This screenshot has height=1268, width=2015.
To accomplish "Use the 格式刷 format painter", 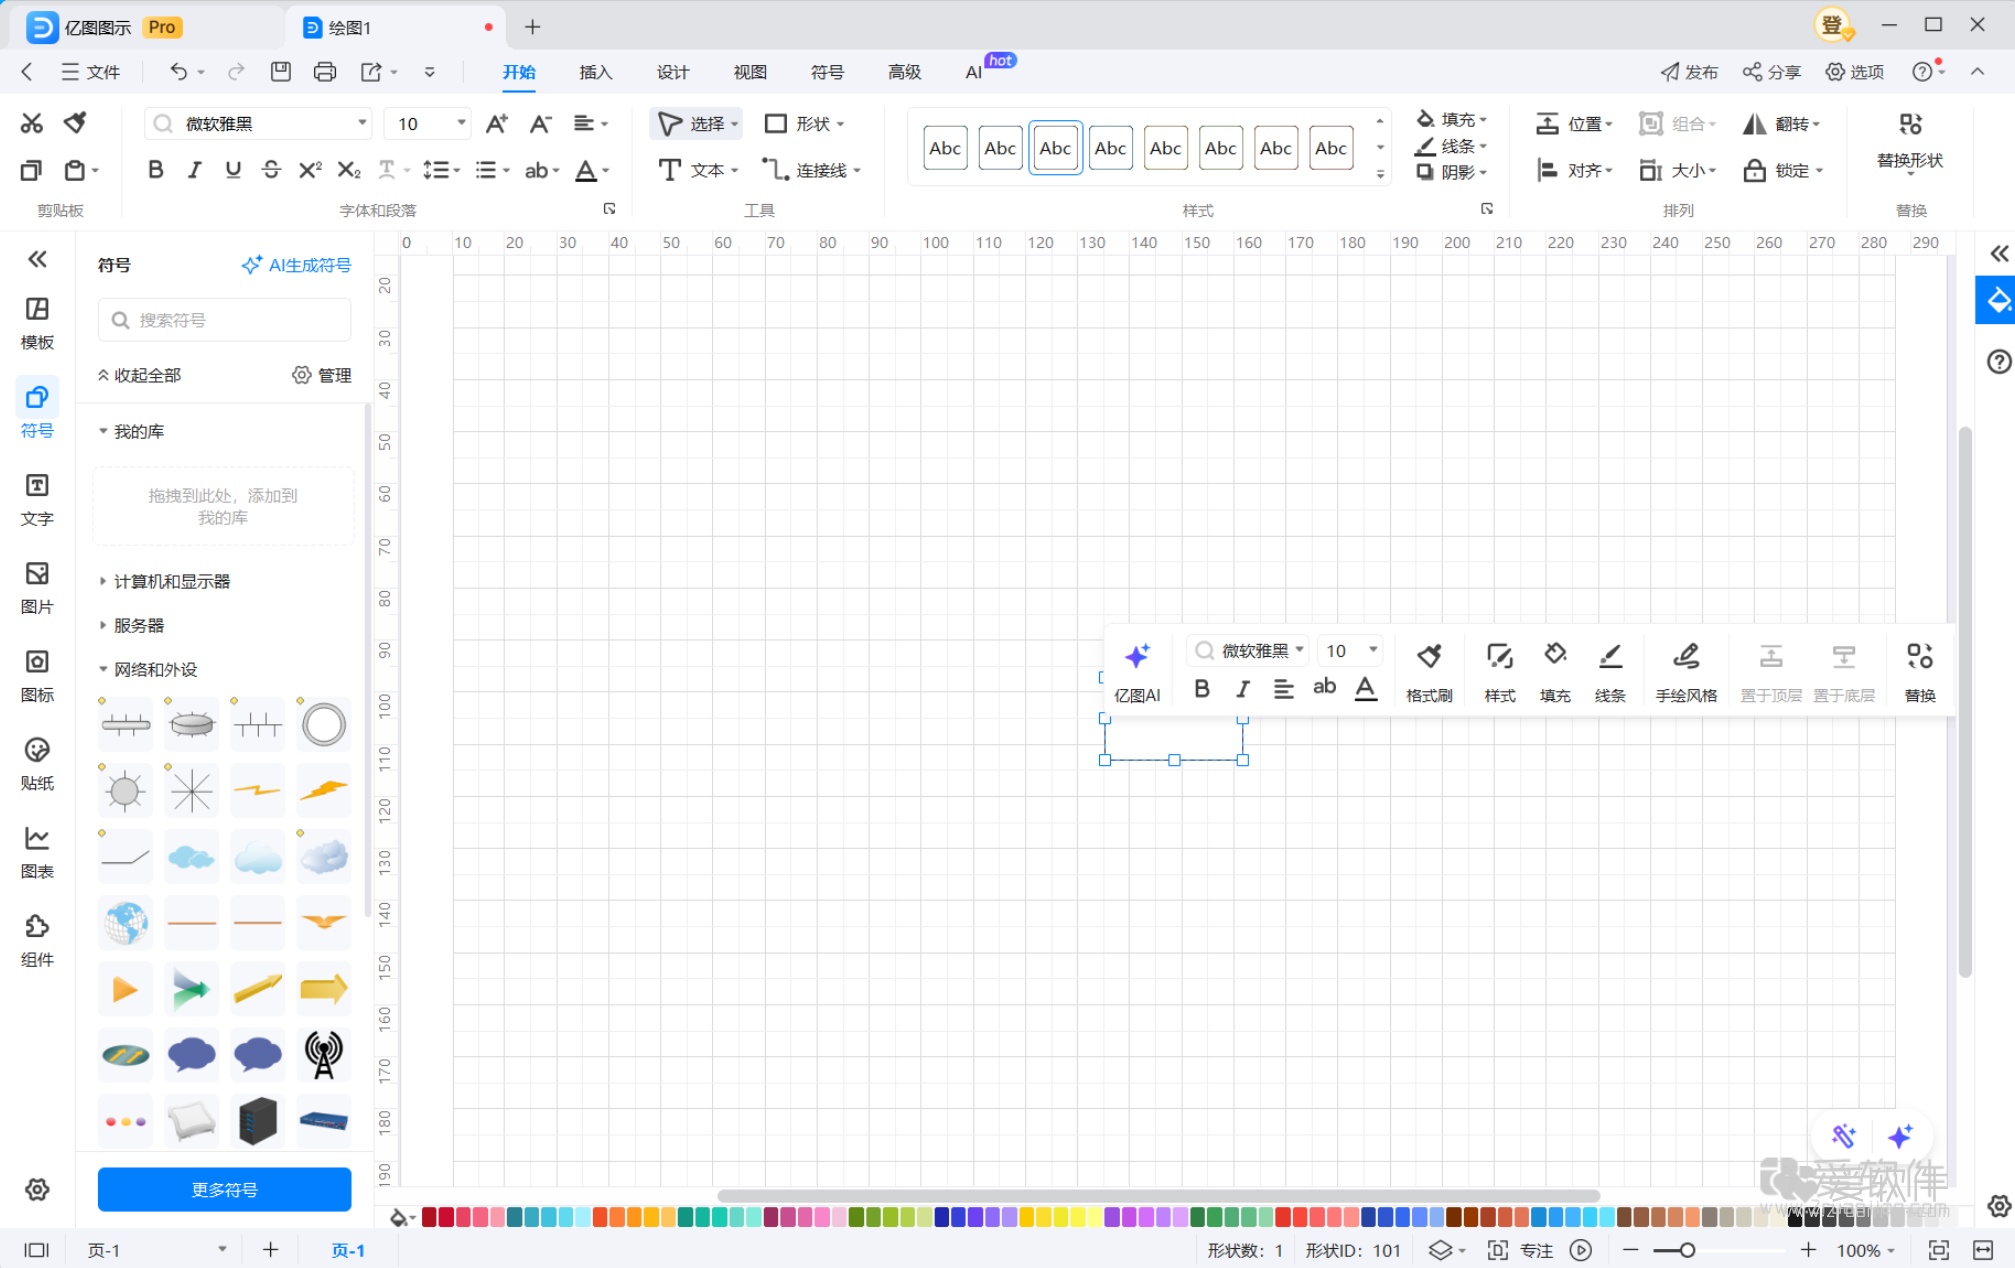I will click(1428, 670).
